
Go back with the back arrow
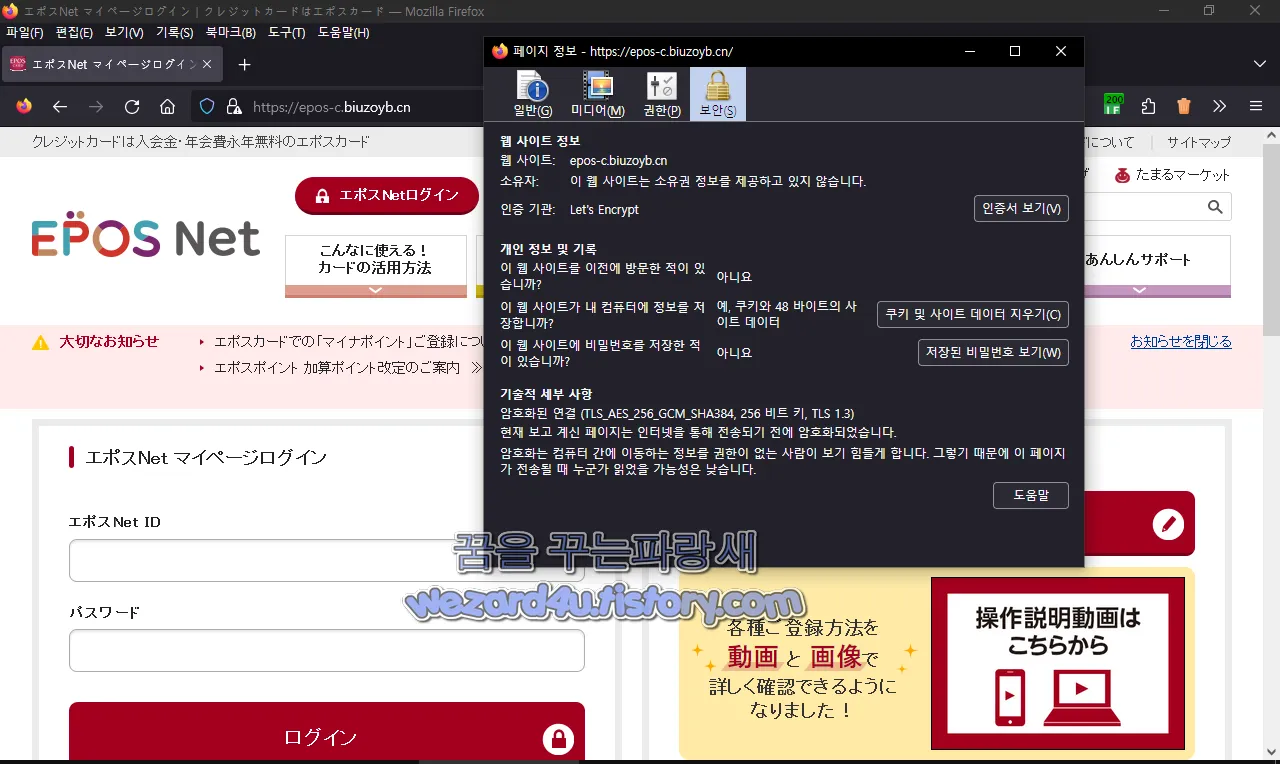coord(60,107)
